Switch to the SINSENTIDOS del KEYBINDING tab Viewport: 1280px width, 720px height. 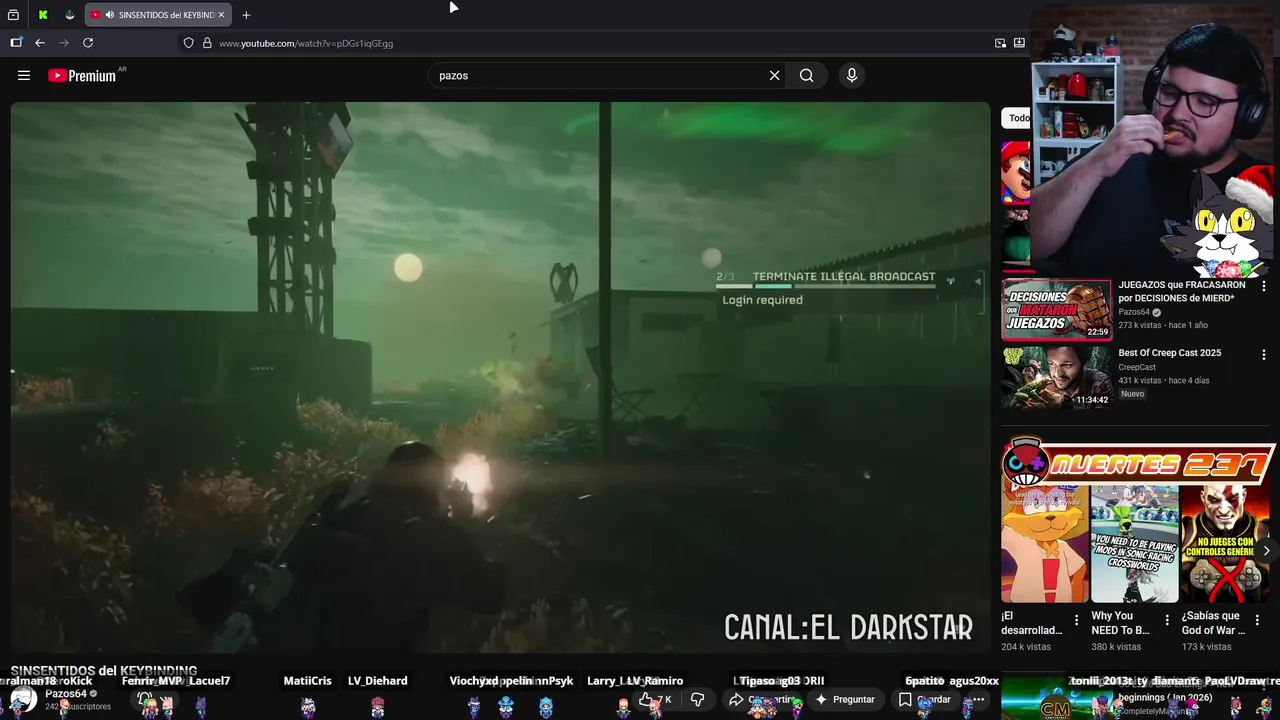(158, 15)
